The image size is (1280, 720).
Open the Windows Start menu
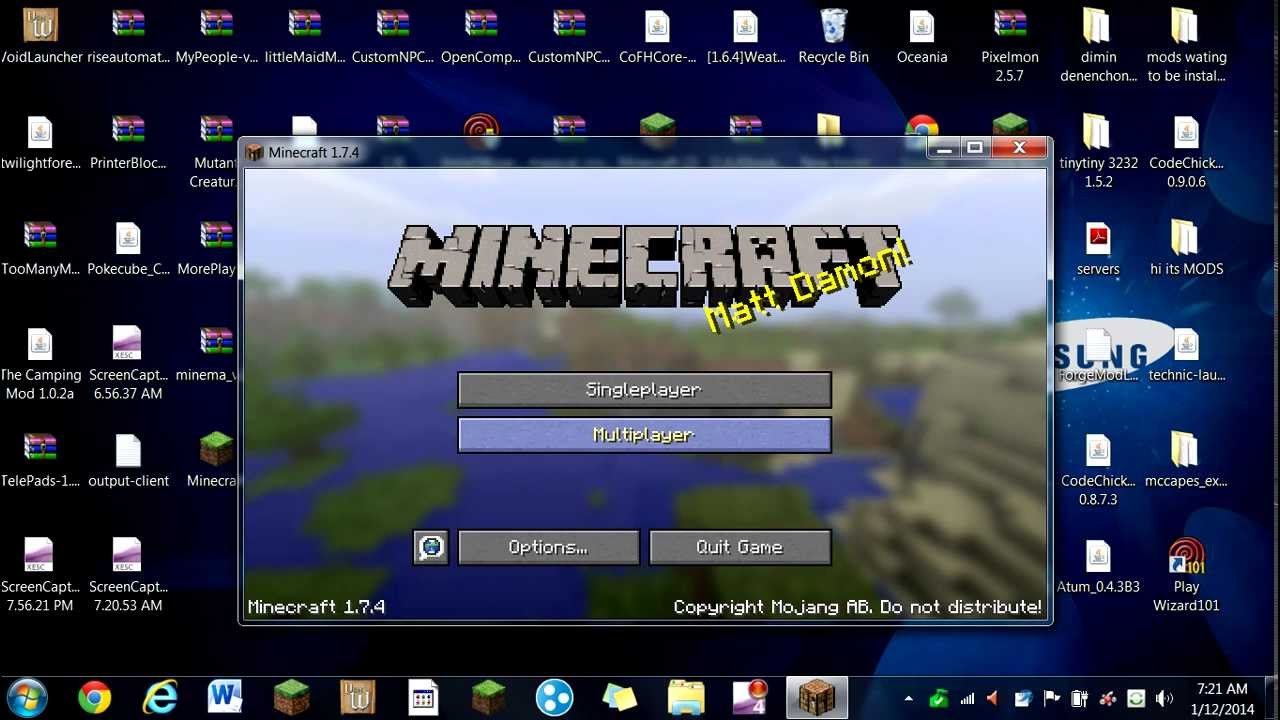[27, 697]
